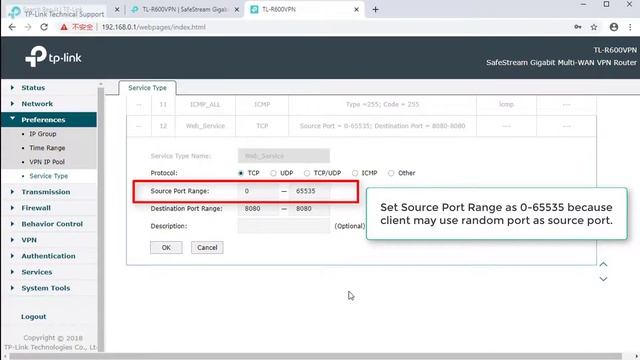The width and height of the screenshot is (640, 360).
Task: Click destination port start field 8080
Action: (258, 209)
